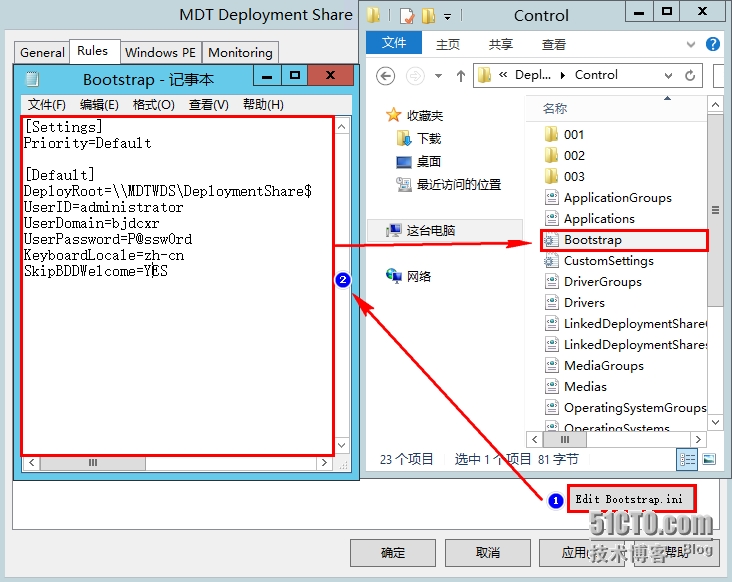The image size is (732, 582).
Task: Open the quick access toolbar dropdown
Action: 447,17
